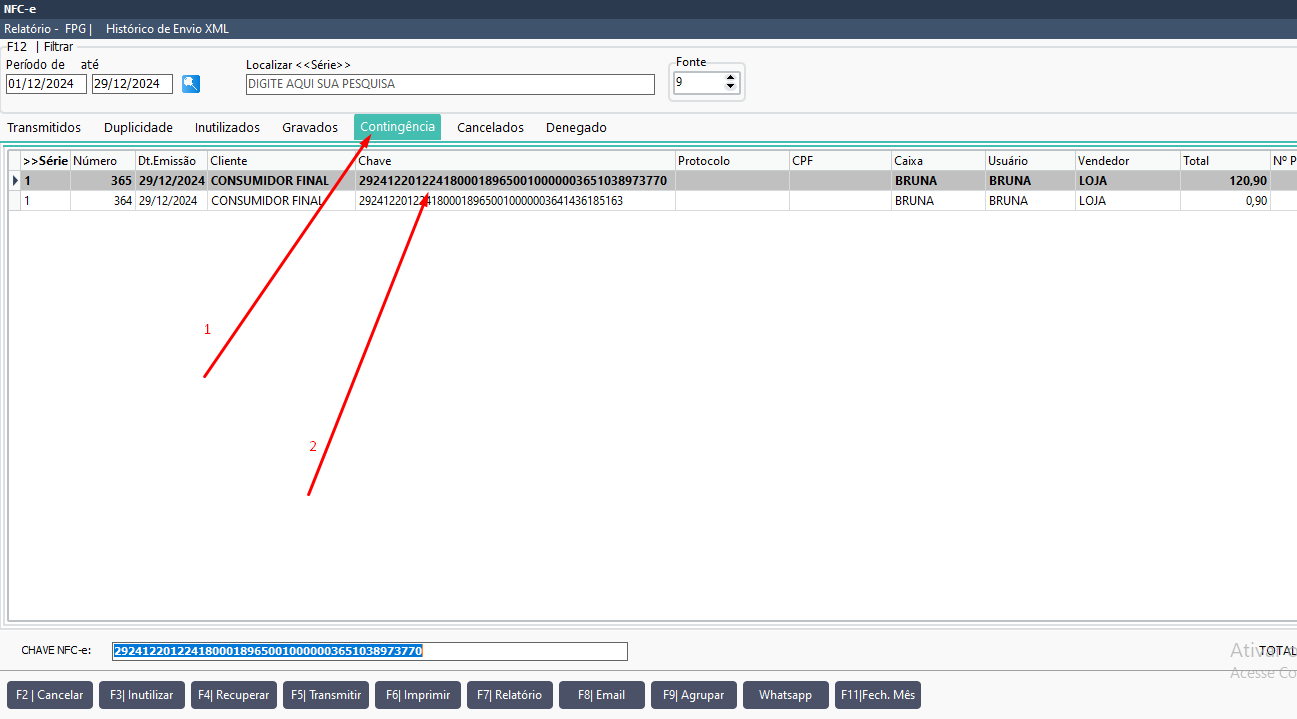The image size is (1297, 719).
Task: Open the FPG menu item
Action: [78, 29]
